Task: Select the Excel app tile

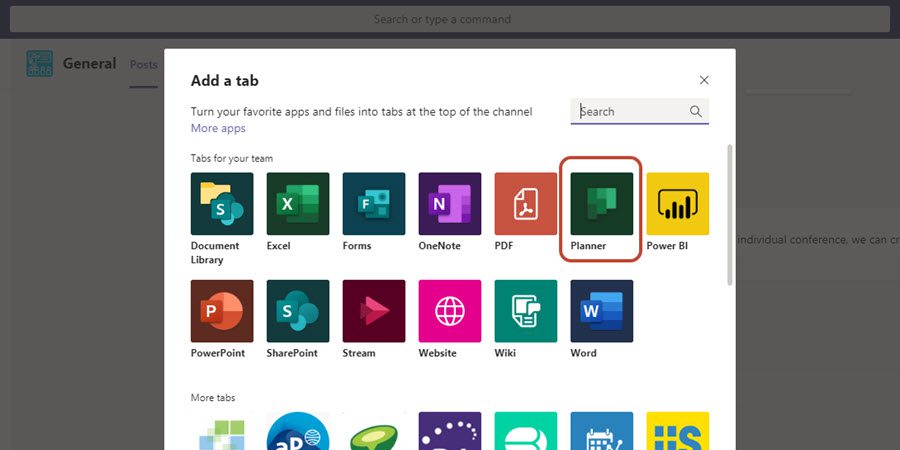Action: point(298,204)
